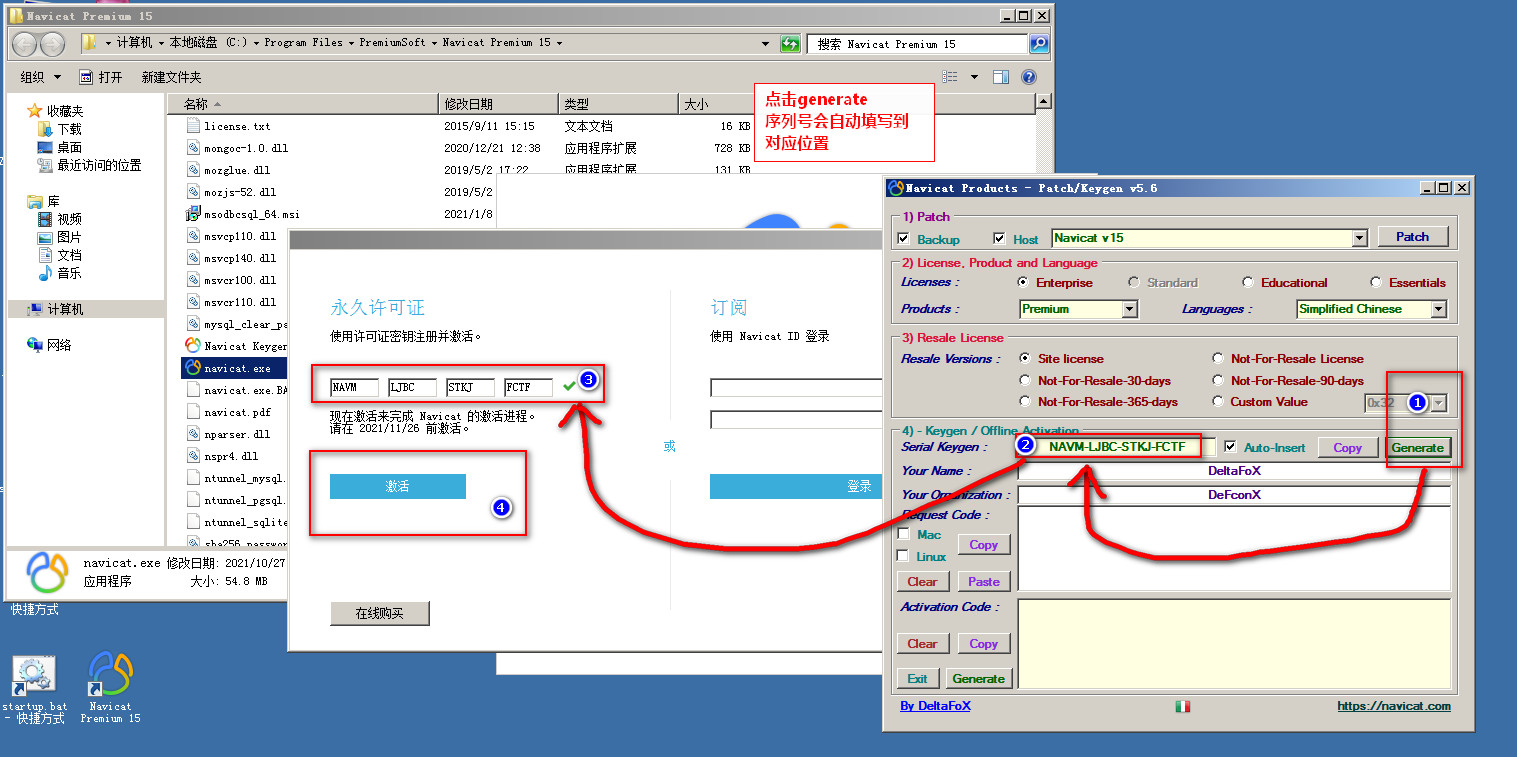Toggle the Backup checkbox
Screen dimensions: 1517x757
click(x=904, y=239)
